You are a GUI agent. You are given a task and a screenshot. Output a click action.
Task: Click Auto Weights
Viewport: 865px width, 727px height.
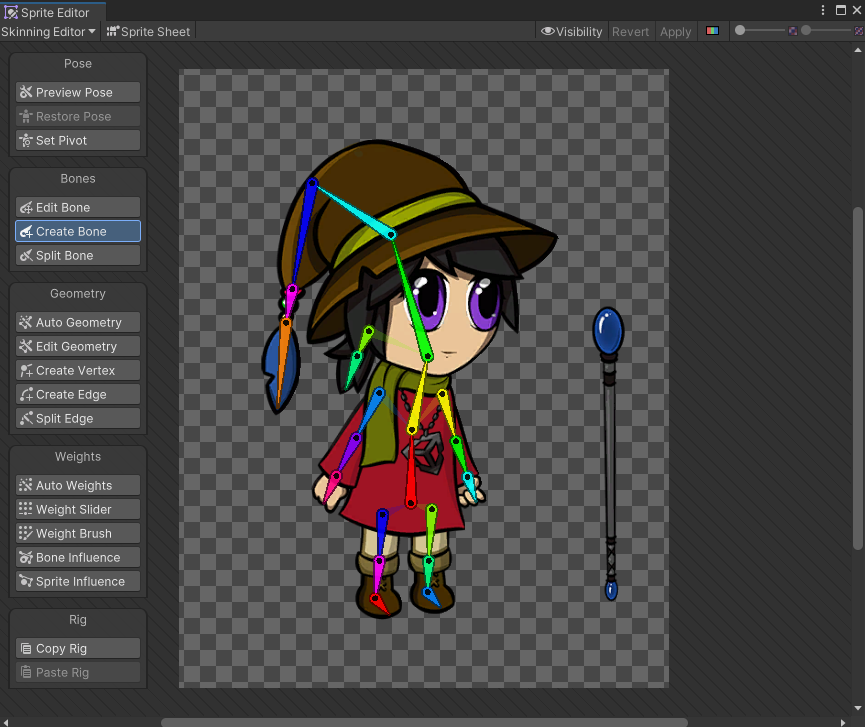(x=78, y=485)
